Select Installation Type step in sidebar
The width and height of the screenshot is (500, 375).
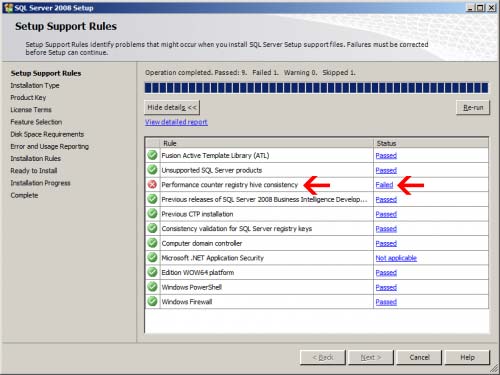[35, 86]
